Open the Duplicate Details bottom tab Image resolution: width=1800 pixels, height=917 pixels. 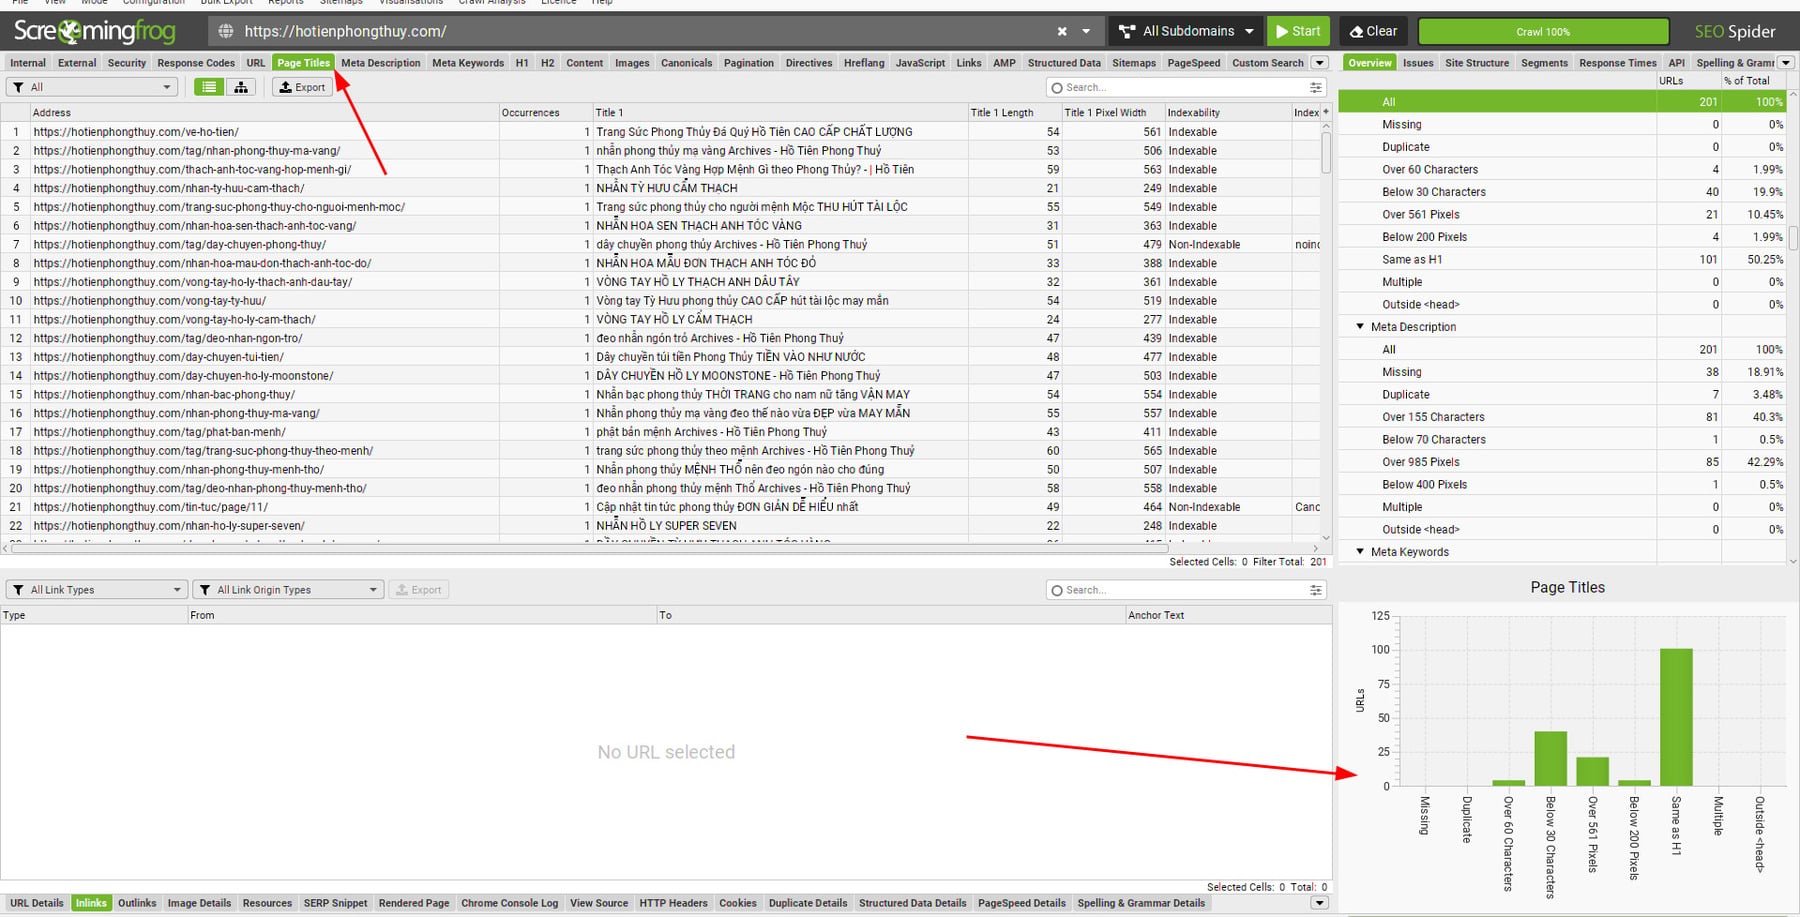tap(808, 903)
